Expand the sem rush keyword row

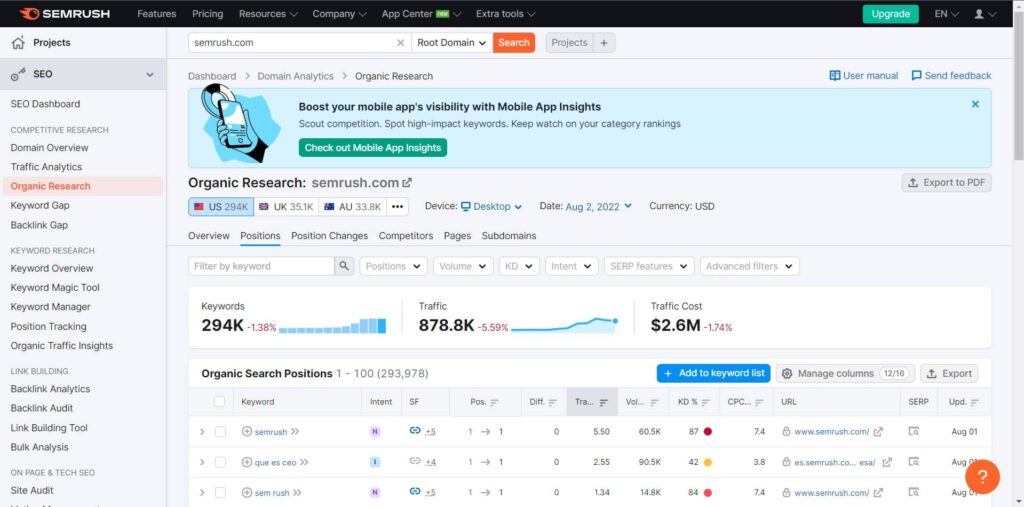(x=202, y=493)
